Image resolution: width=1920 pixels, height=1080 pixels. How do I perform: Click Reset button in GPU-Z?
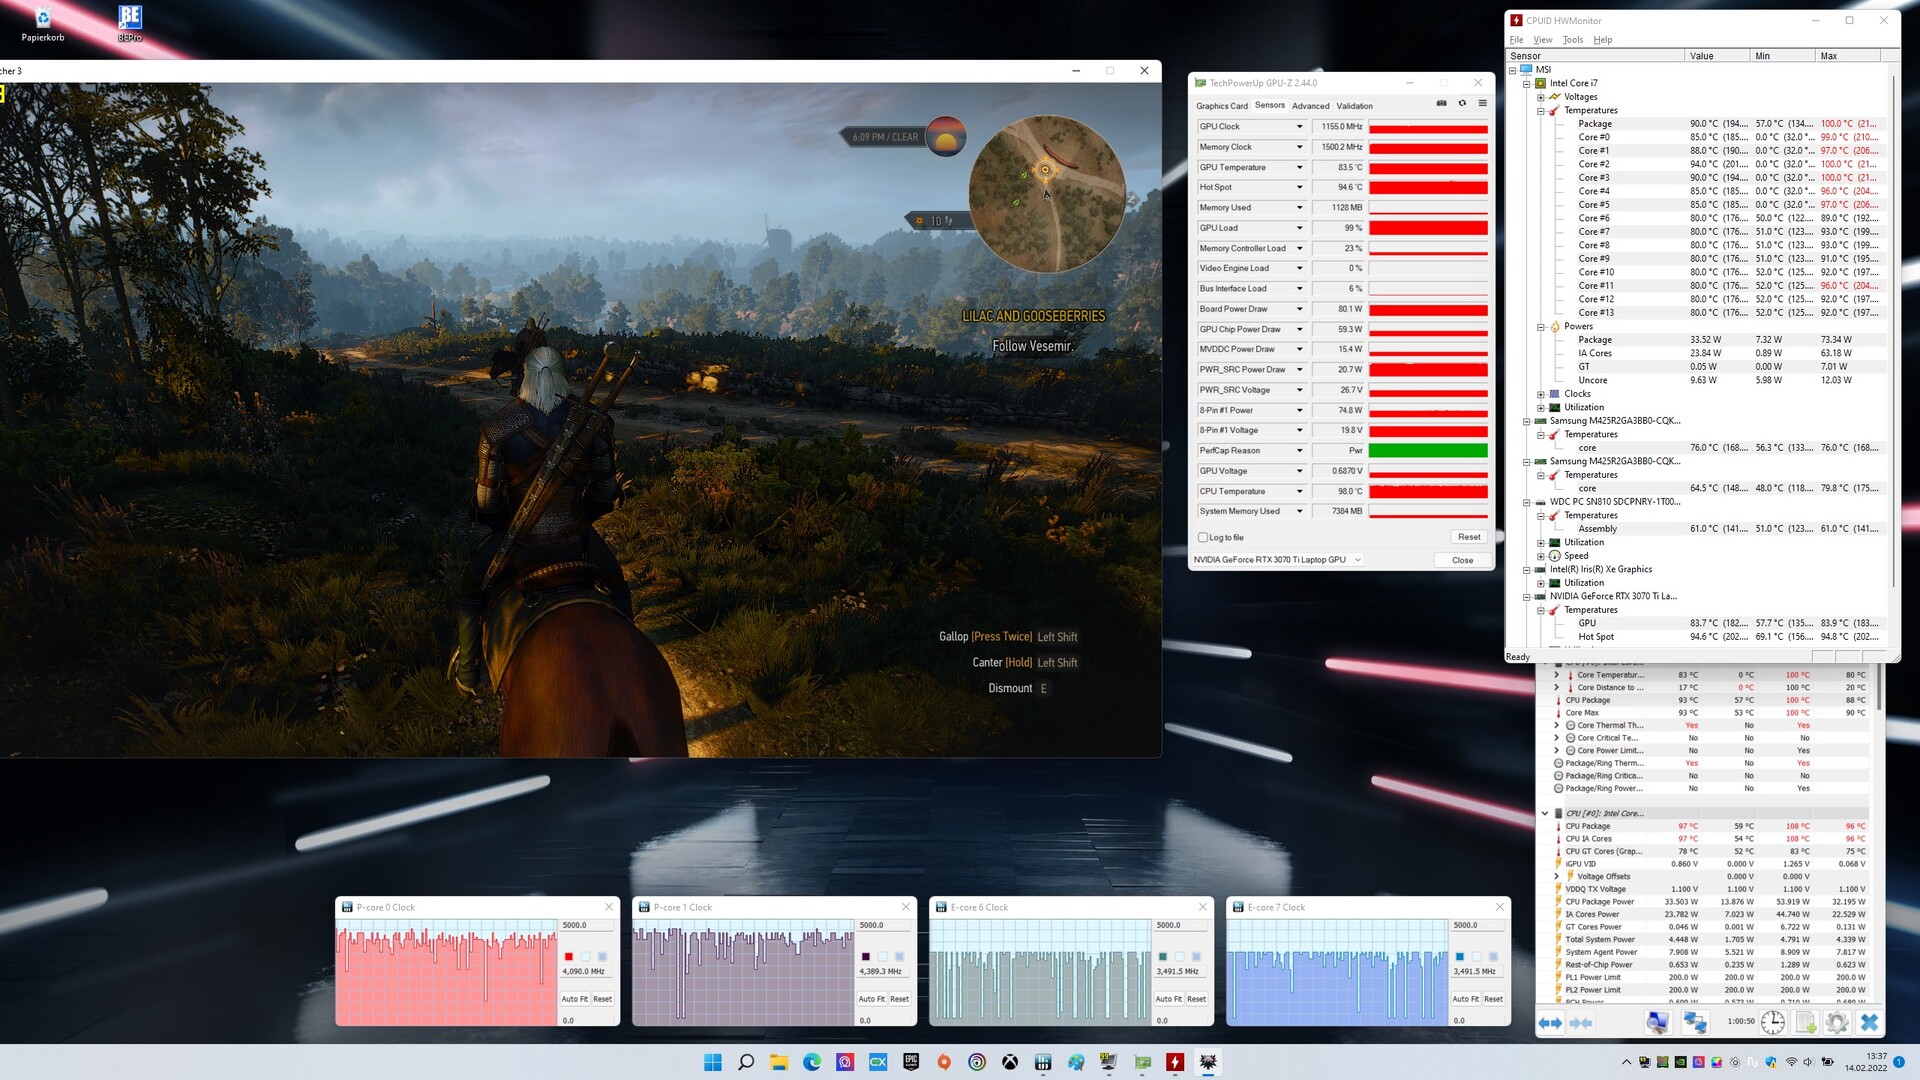pos(1468,537)
